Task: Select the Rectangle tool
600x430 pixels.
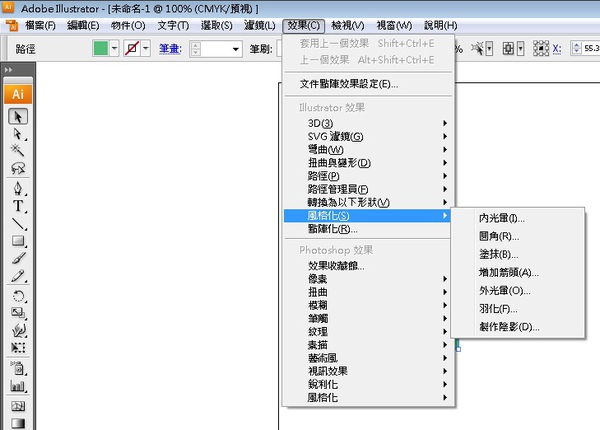Action: (x=18, y=241)
